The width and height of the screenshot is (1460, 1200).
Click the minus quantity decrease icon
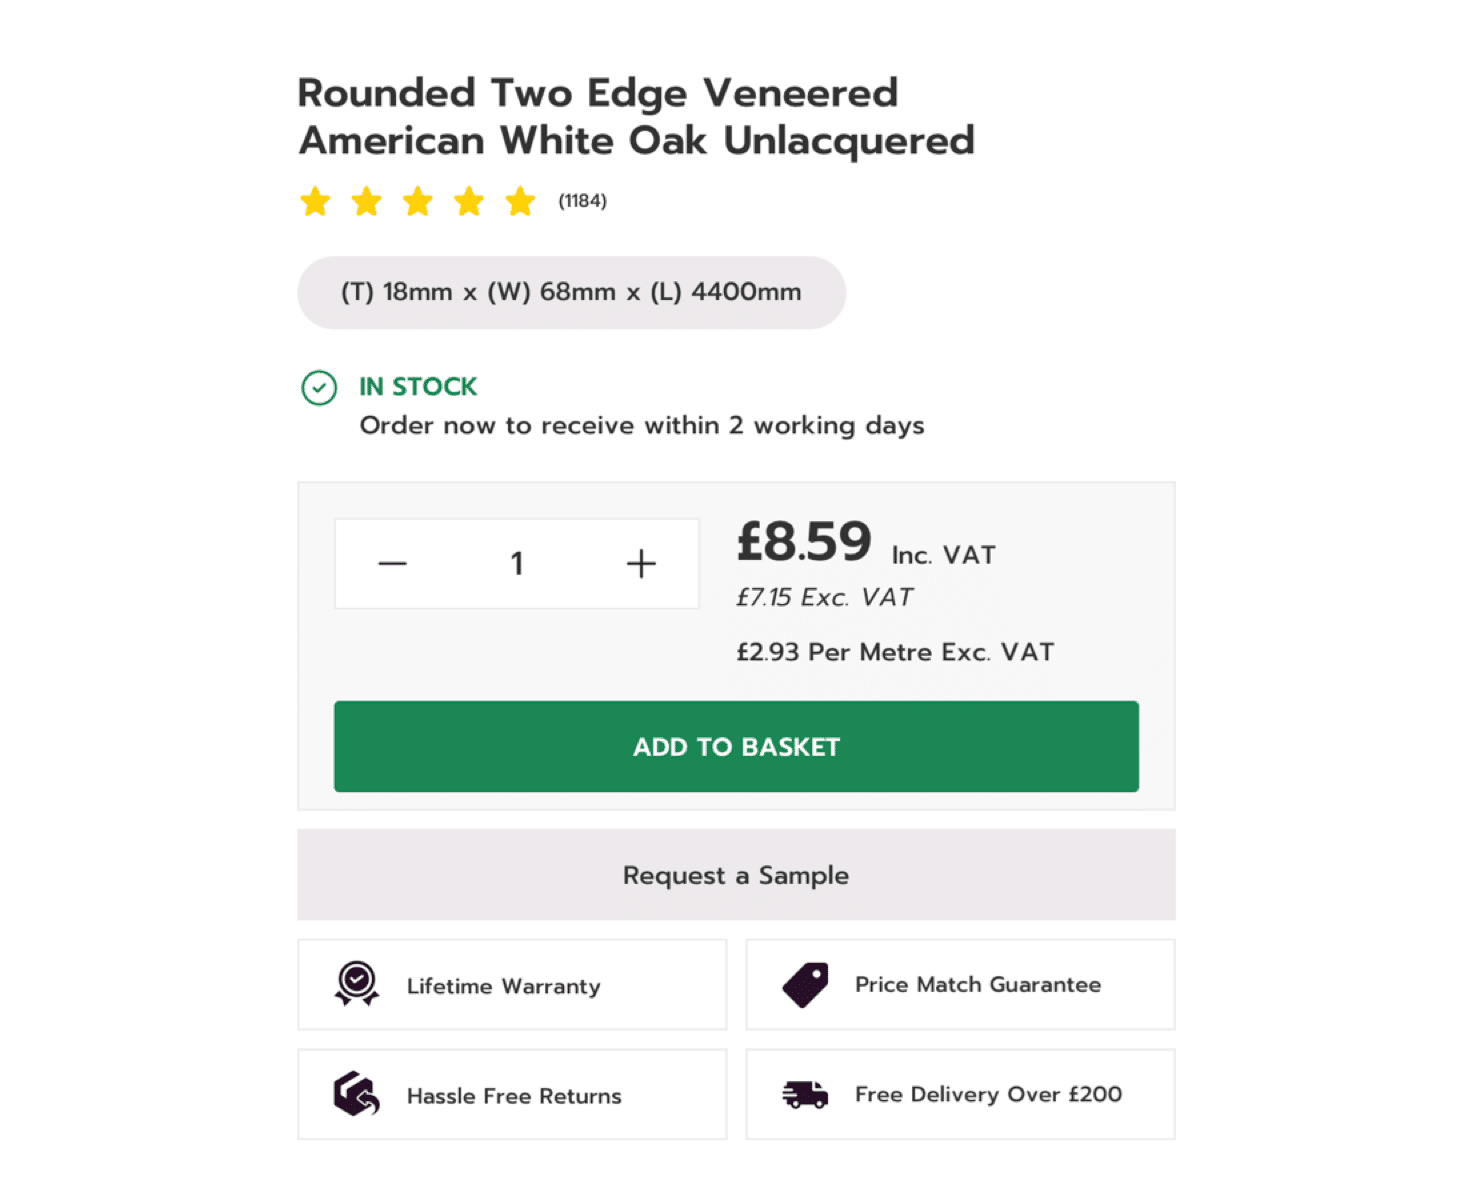[x=392, y=564]
